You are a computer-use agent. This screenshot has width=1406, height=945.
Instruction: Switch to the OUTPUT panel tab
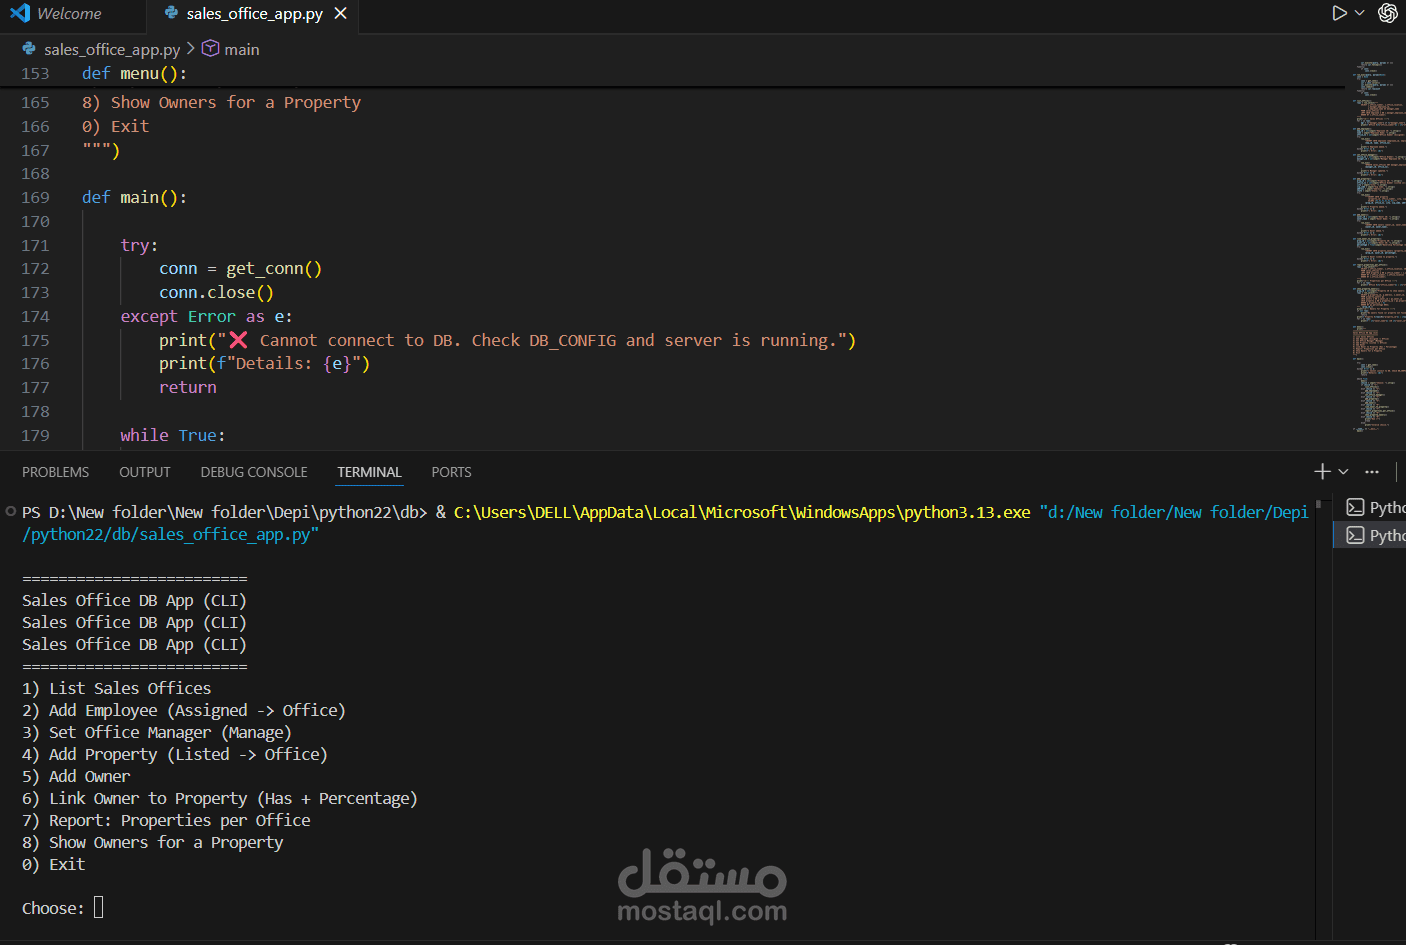pyautogui.click(x=144, y=471)
